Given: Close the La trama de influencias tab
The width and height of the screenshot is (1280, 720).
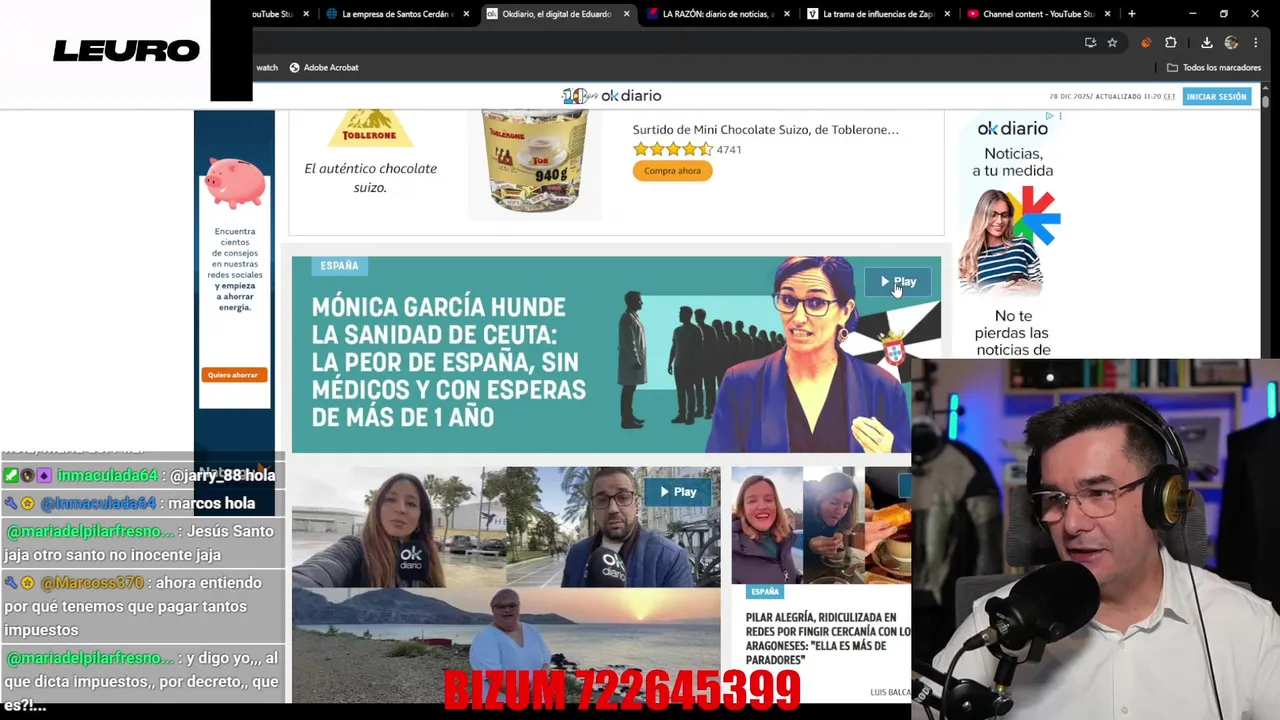Looking at the screenshot, I should coord(947,14).
